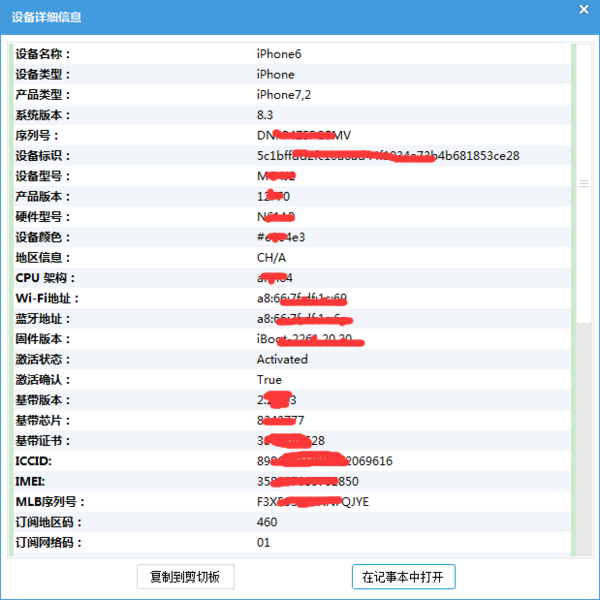This screenshot has height=600, width=600.
Task: Select the Wi-Fi地址 label
Action: (47, 298)
